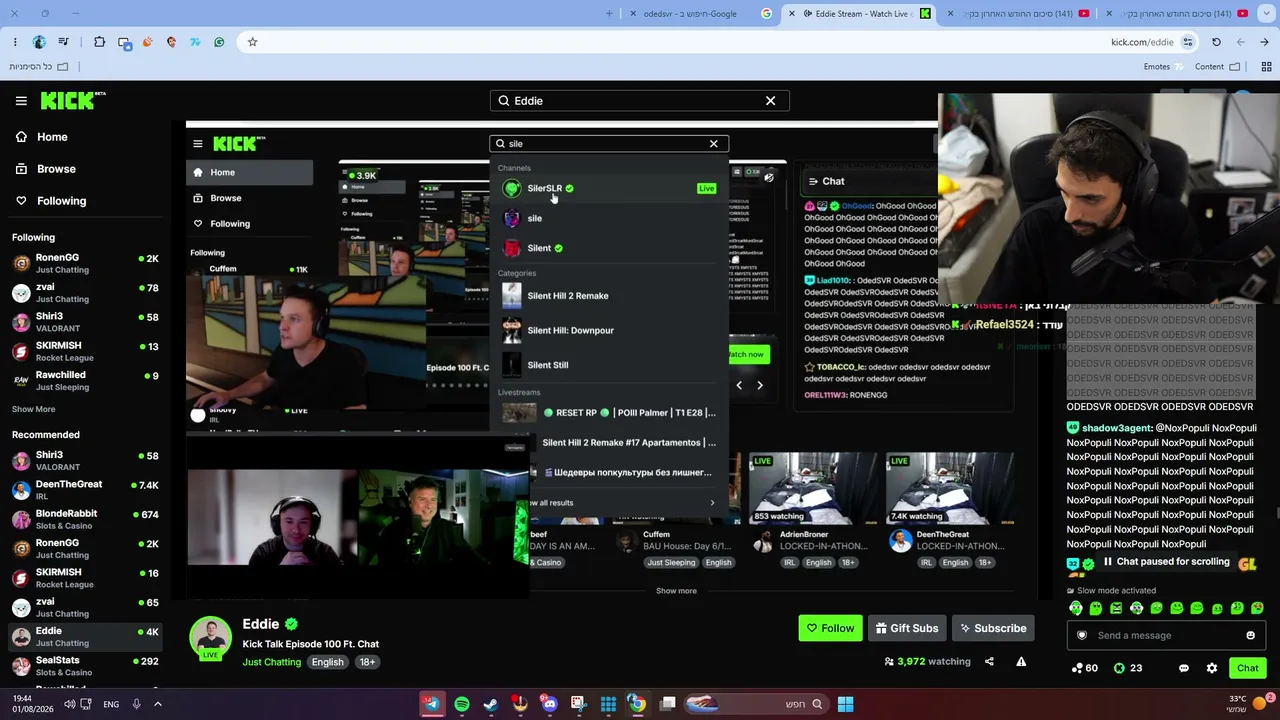1280x720 pixels.
Task: Resume chat via "Chat paused for scrolling"
Action: pos(1165,562)
